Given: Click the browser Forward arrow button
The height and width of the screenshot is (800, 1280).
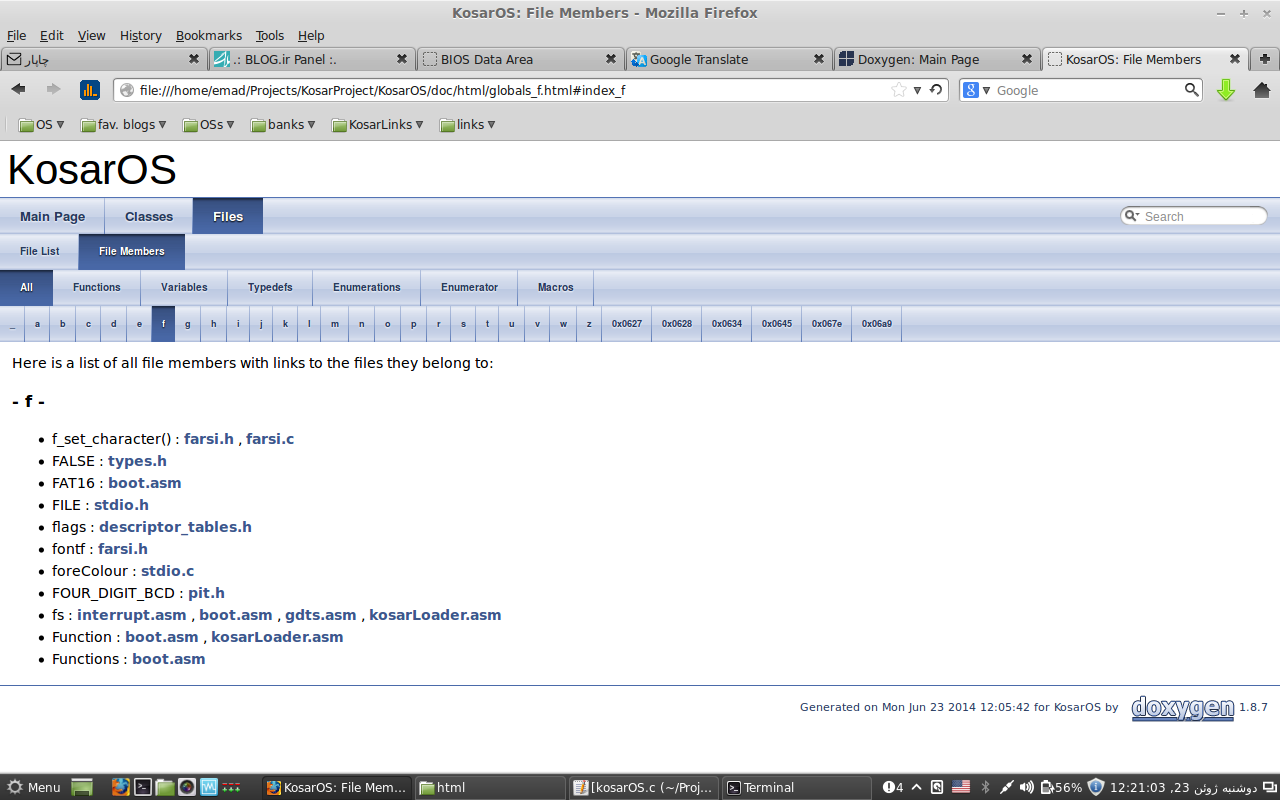Looking at the screenshot, I should pyautogui.click(x=53, y=90).
